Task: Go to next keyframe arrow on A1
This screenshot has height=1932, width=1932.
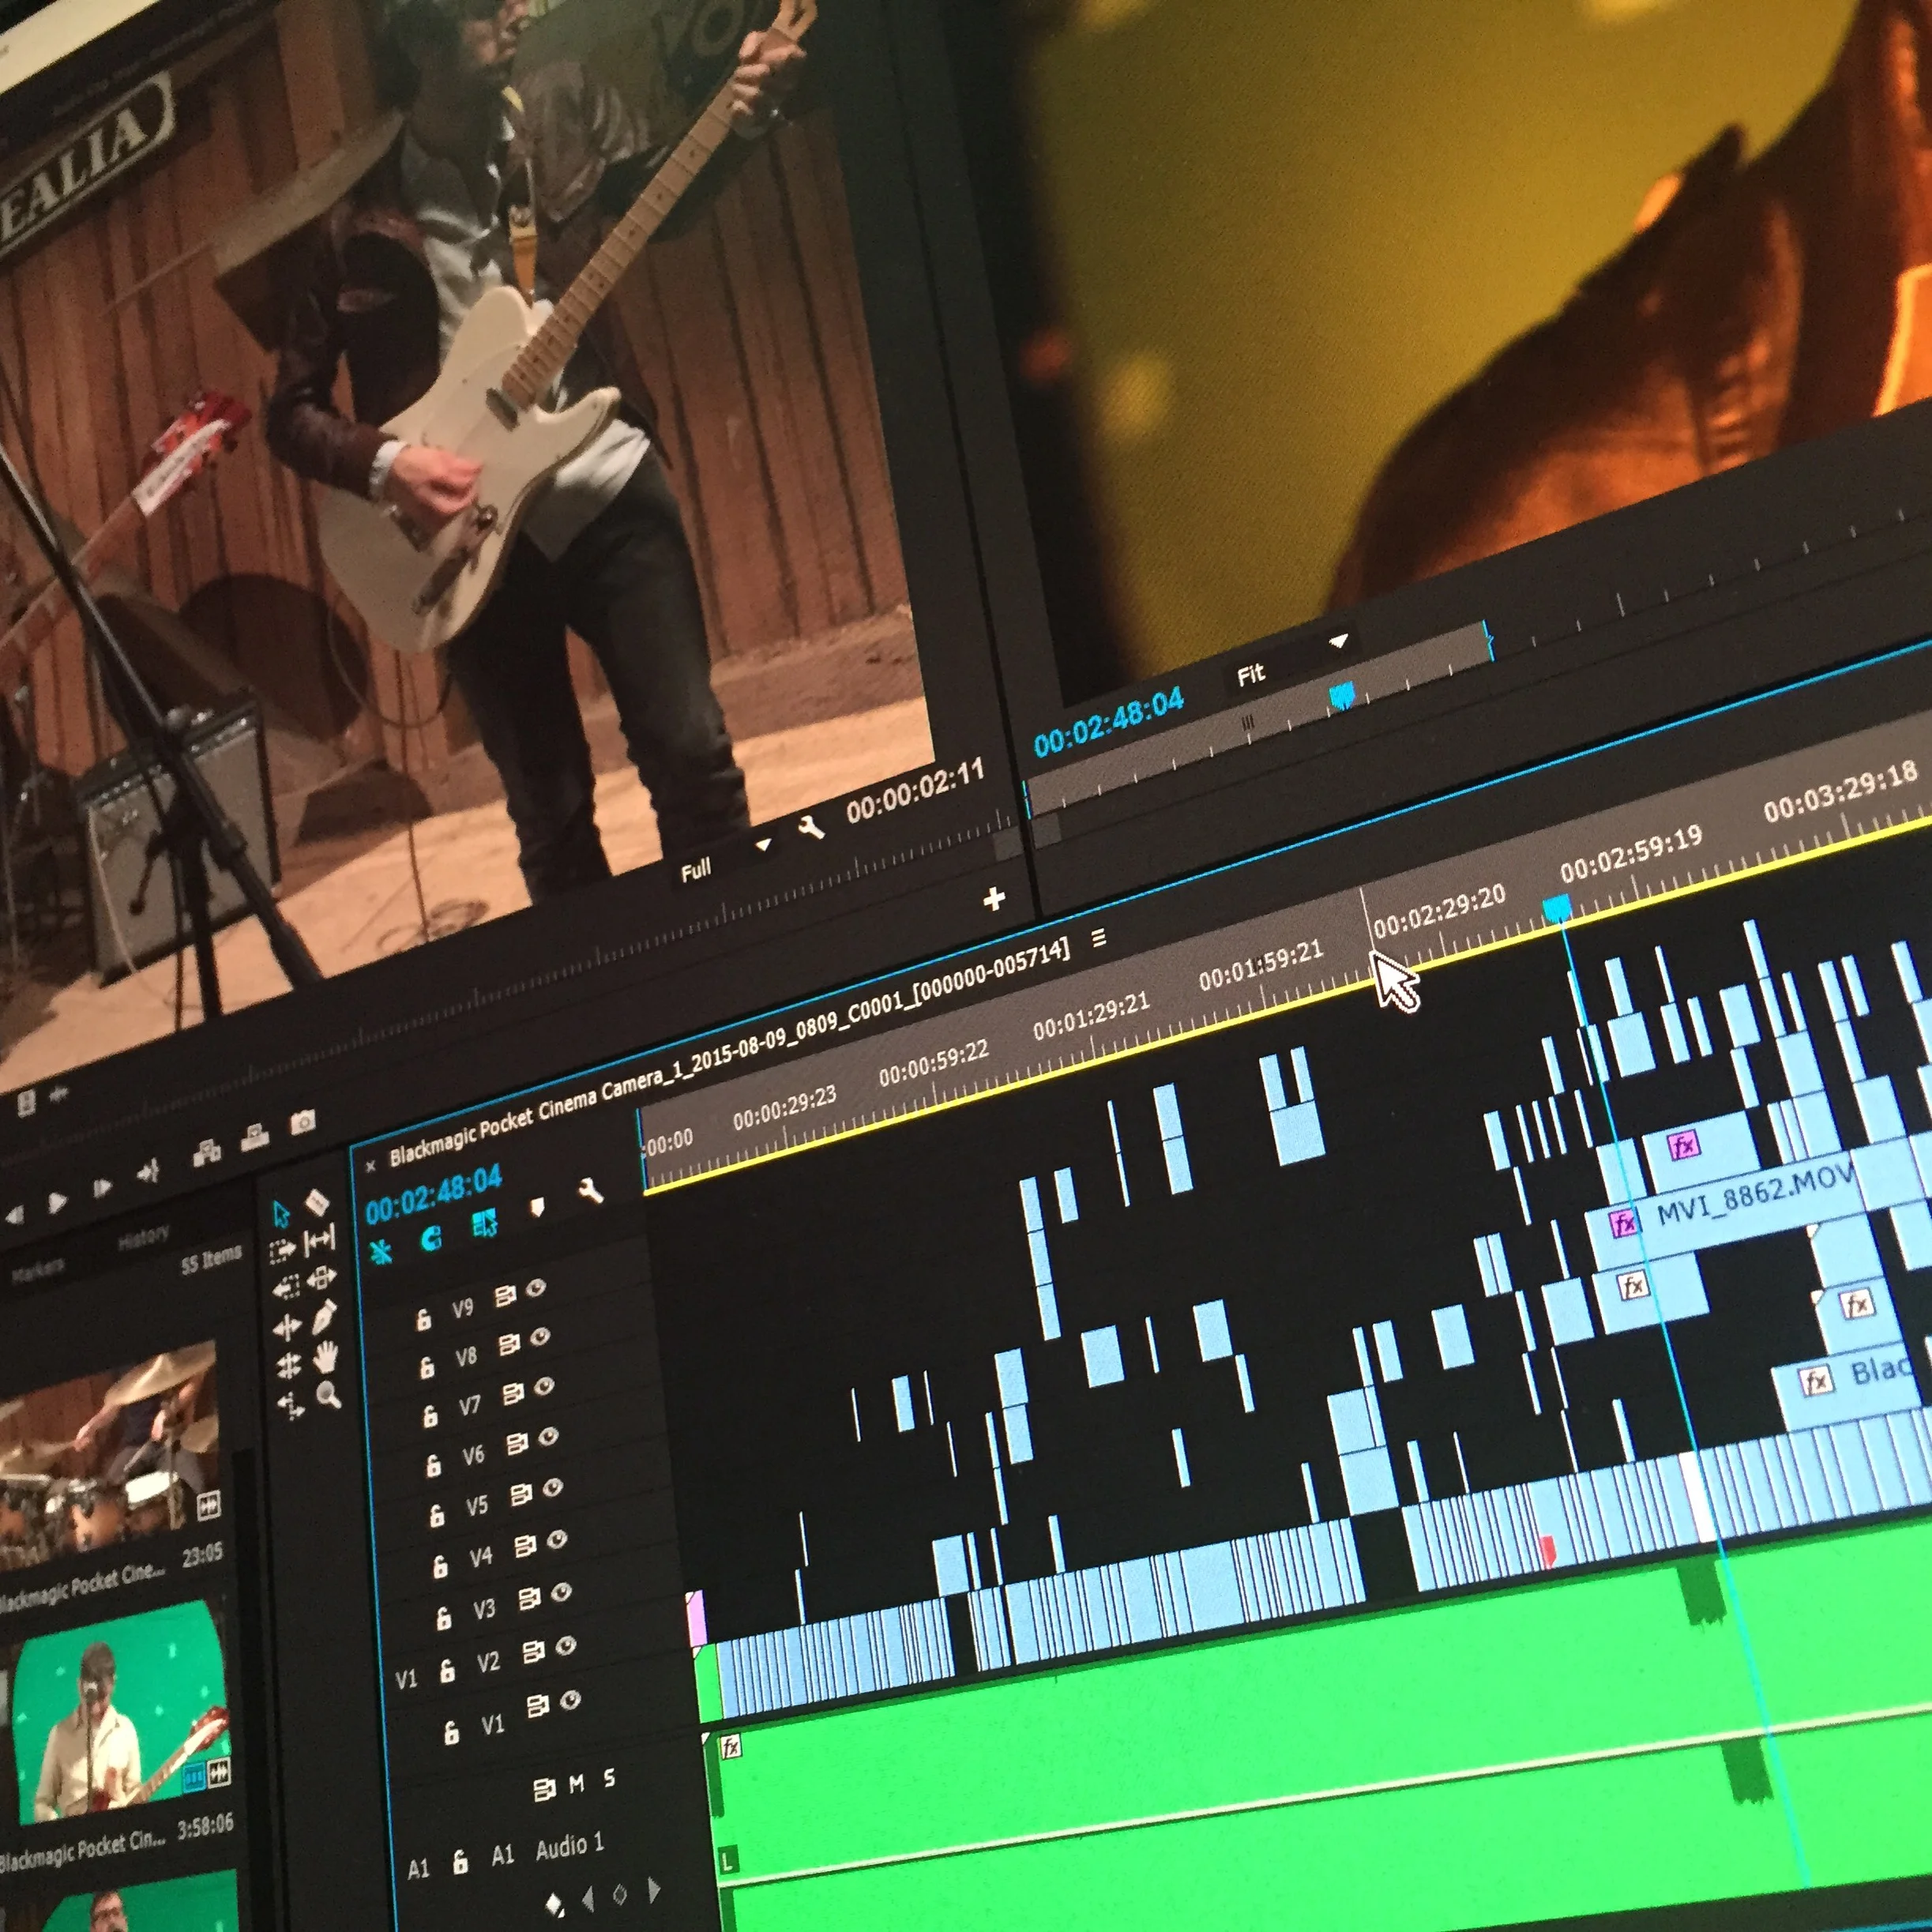Action: coord(654,1889)
